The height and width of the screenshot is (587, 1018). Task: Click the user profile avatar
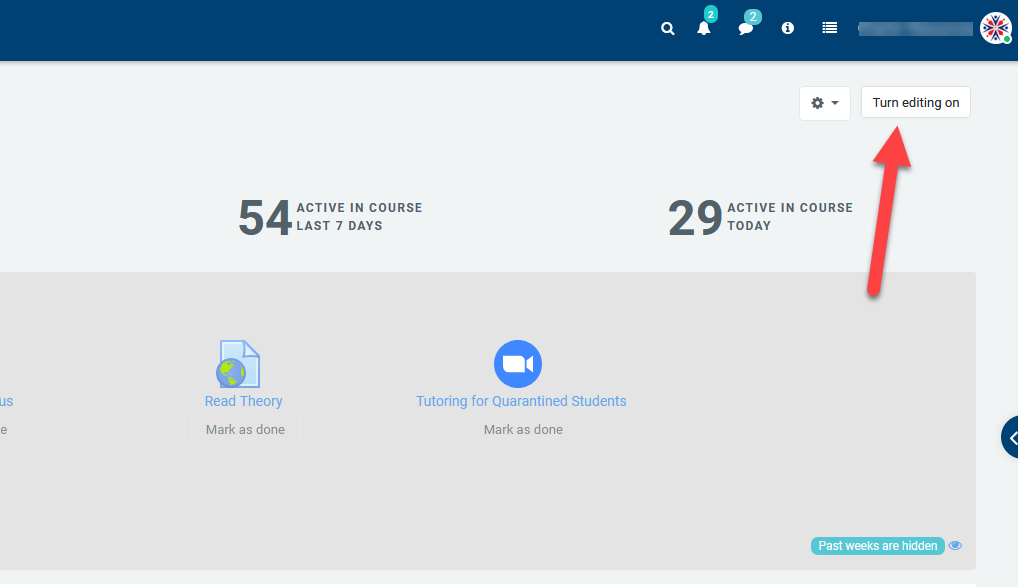coord(995,29)
